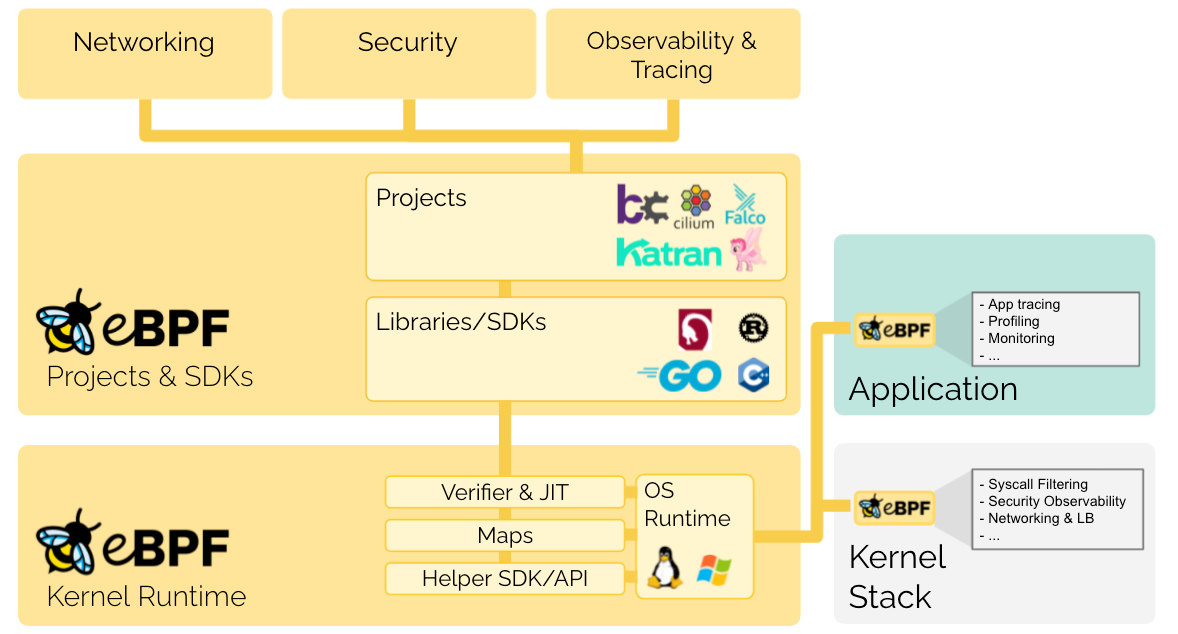The height and width of the screenshot is (634, 1178).
Task: Click the Falco logo
Action: coord(745,205)
